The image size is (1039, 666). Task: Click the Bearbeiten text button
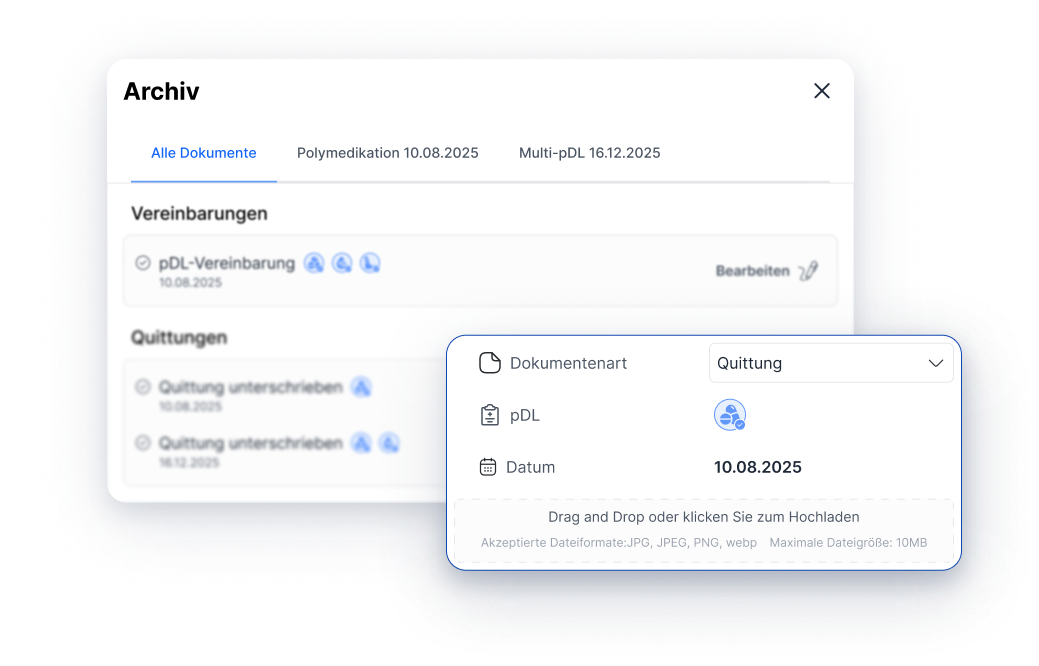tap(752, 271)
